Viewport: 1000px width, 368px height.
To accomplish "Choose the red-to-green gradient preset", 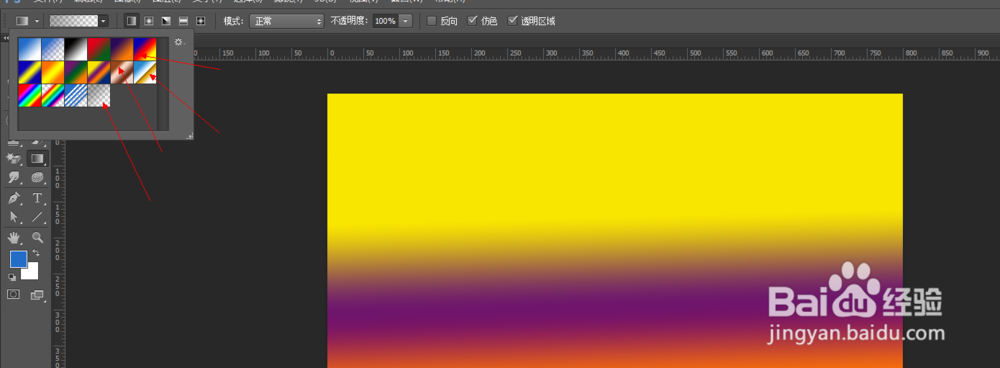I will 98,48.
